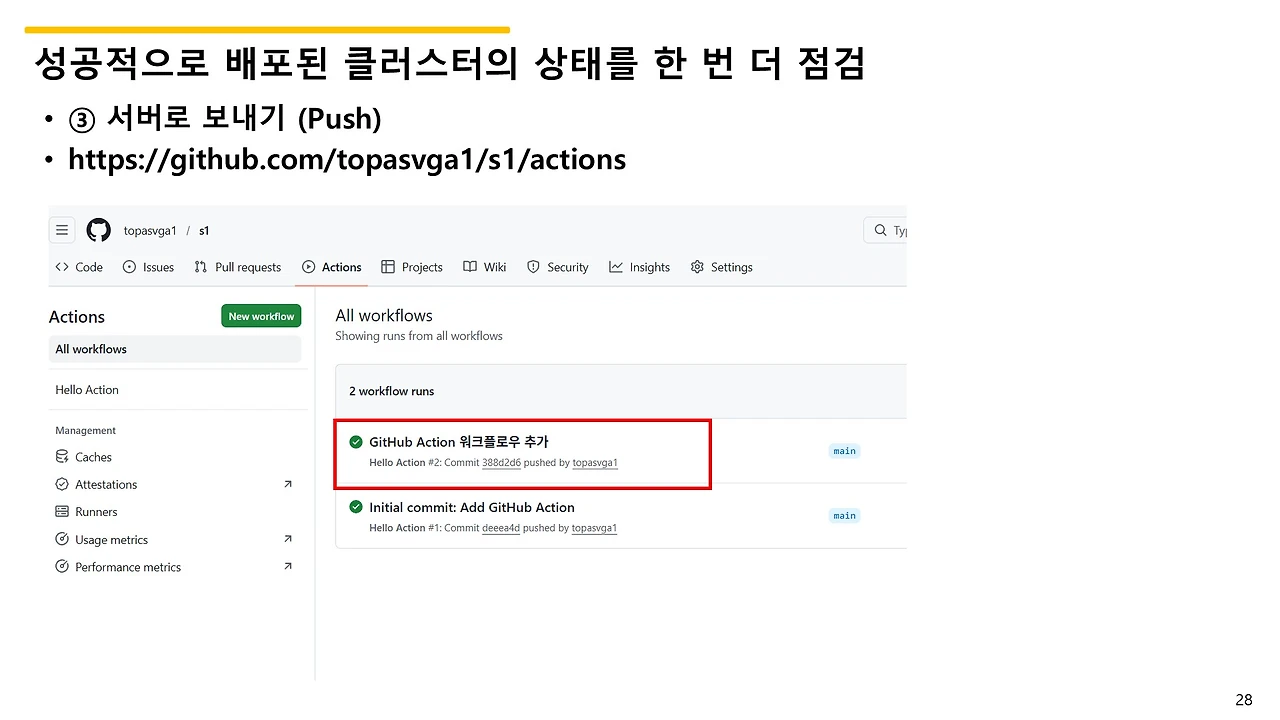The image size is (1280, 720).
Task: Open Usage metrics from the sidebar
Action: [113, 539]
